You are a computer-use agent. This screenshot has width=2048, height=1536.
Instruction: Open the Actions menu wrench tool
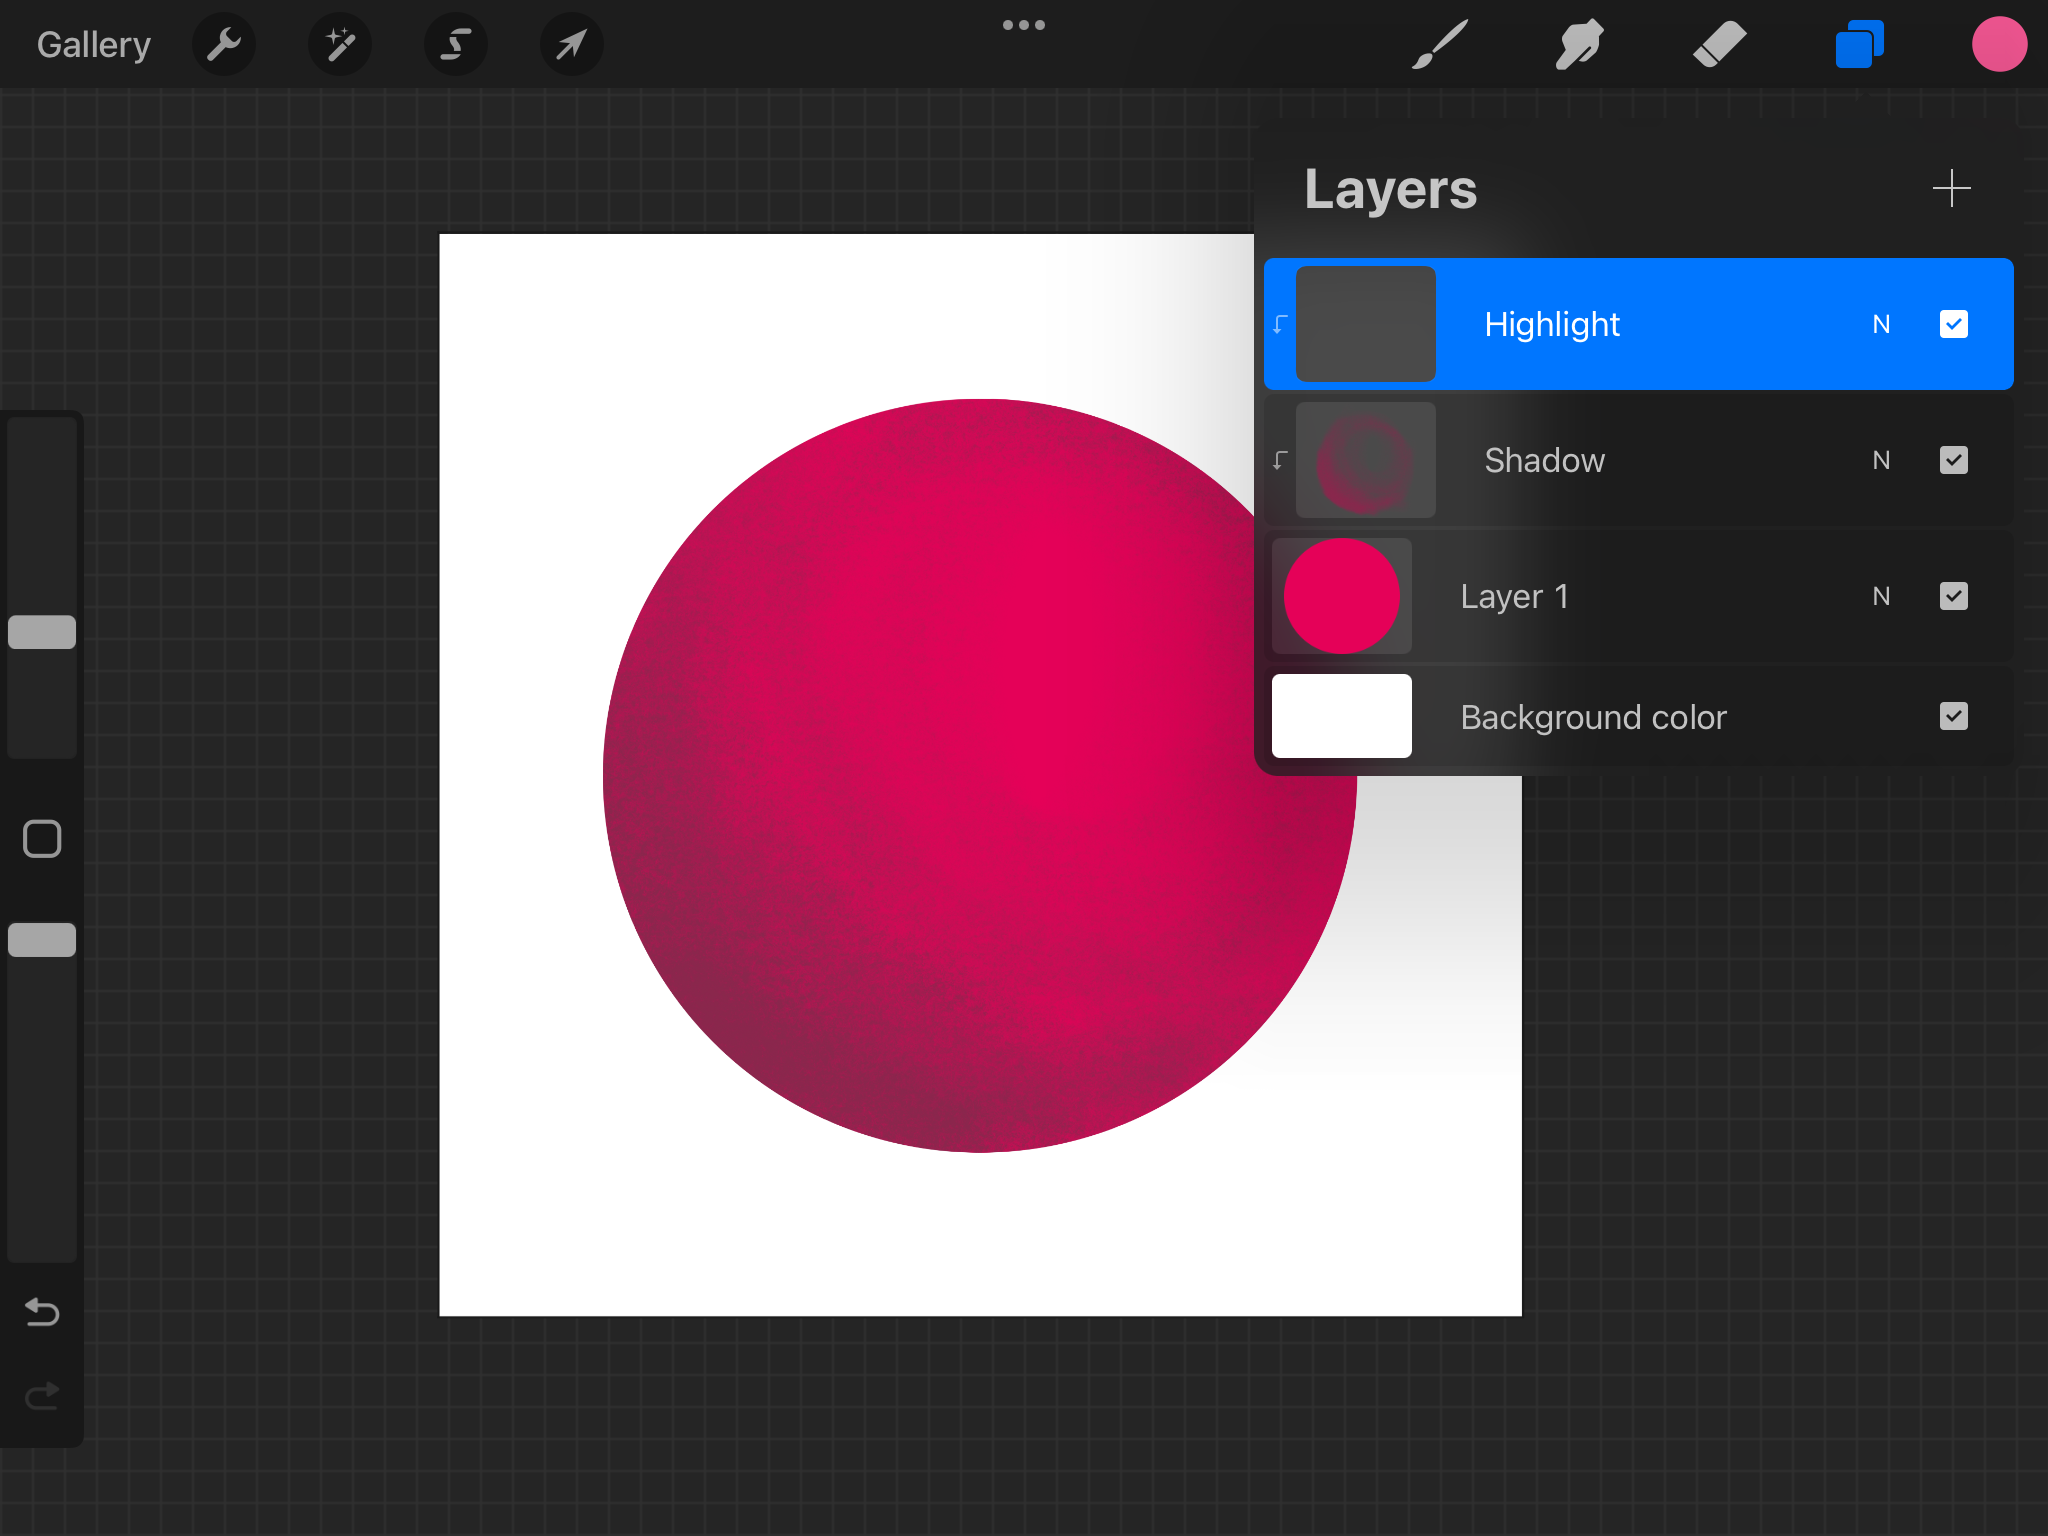(224, 44)
